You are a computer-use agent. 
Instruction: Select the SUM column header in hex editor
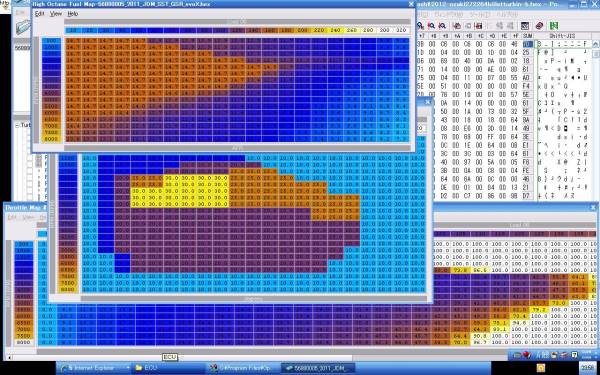click(x=528, y=36)
